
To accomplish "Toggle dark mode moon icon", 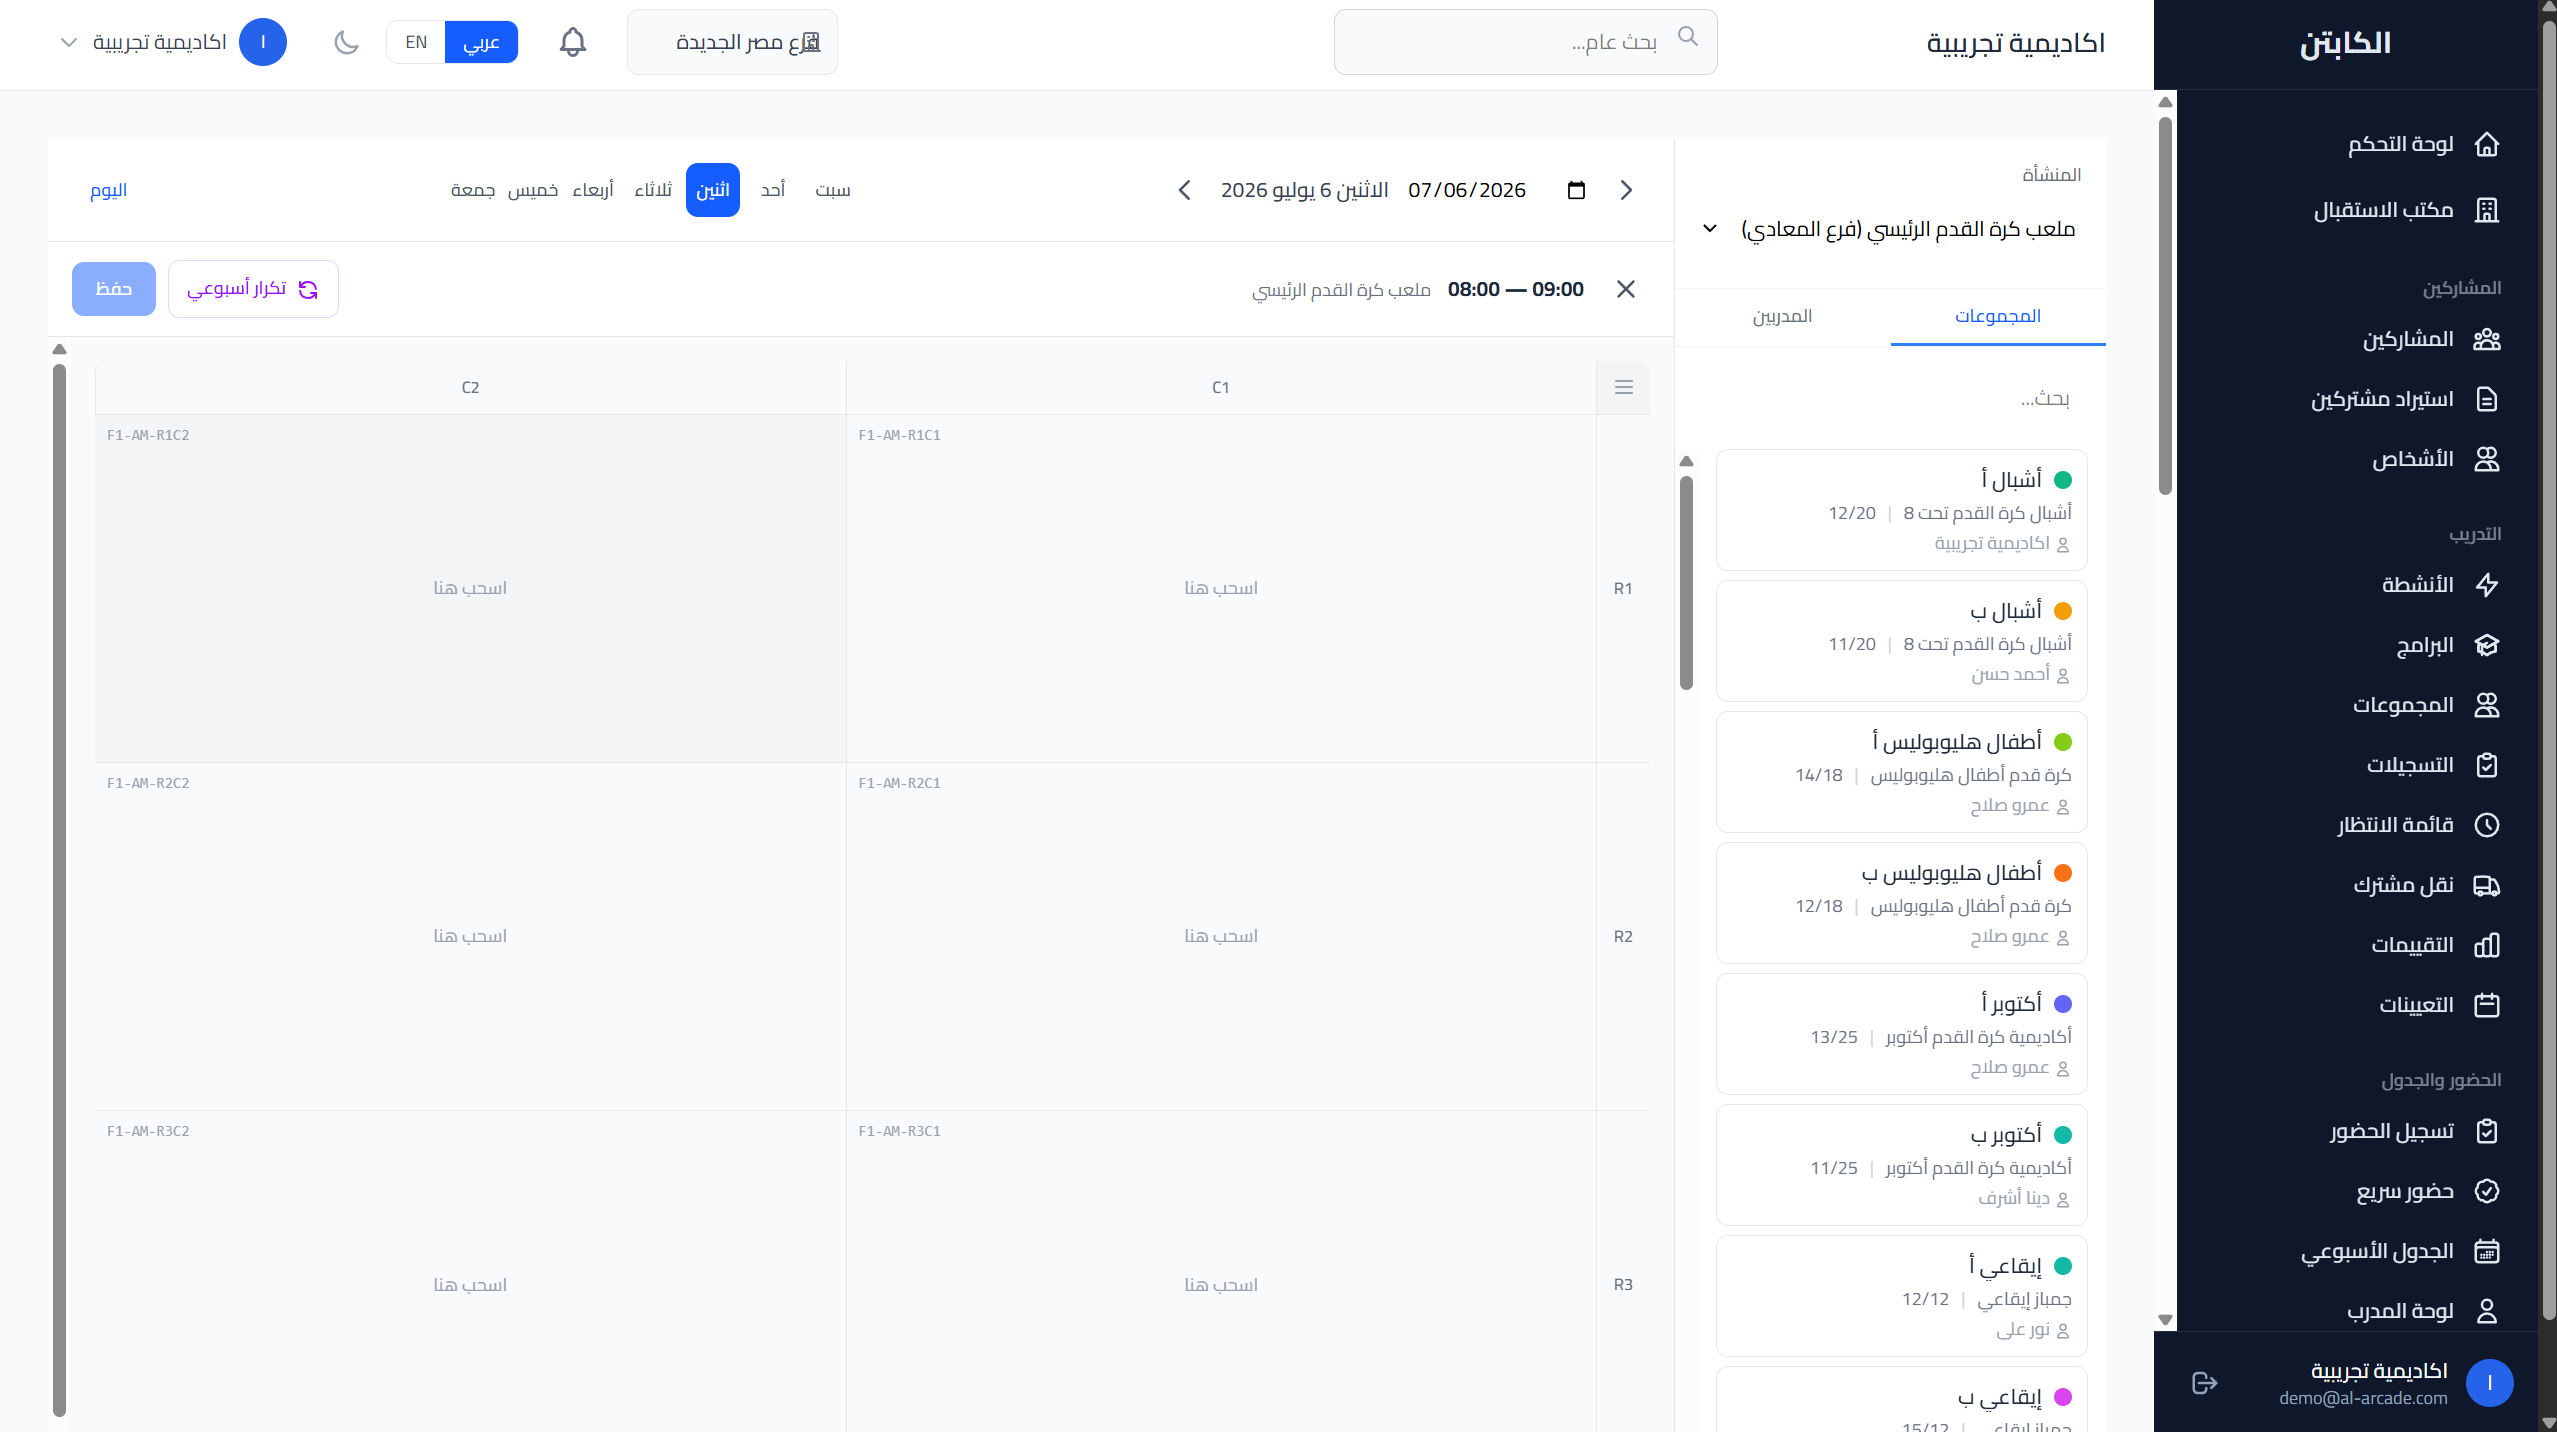I will [346, 42].
